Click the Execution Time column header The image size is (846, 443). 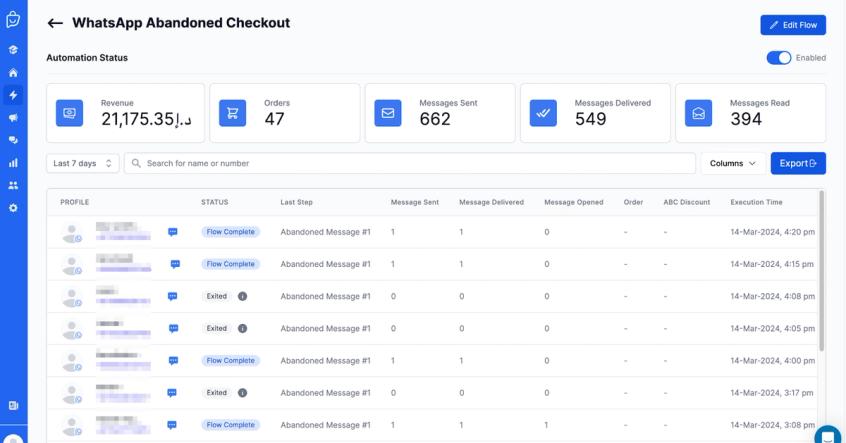(x=756, y=202)
